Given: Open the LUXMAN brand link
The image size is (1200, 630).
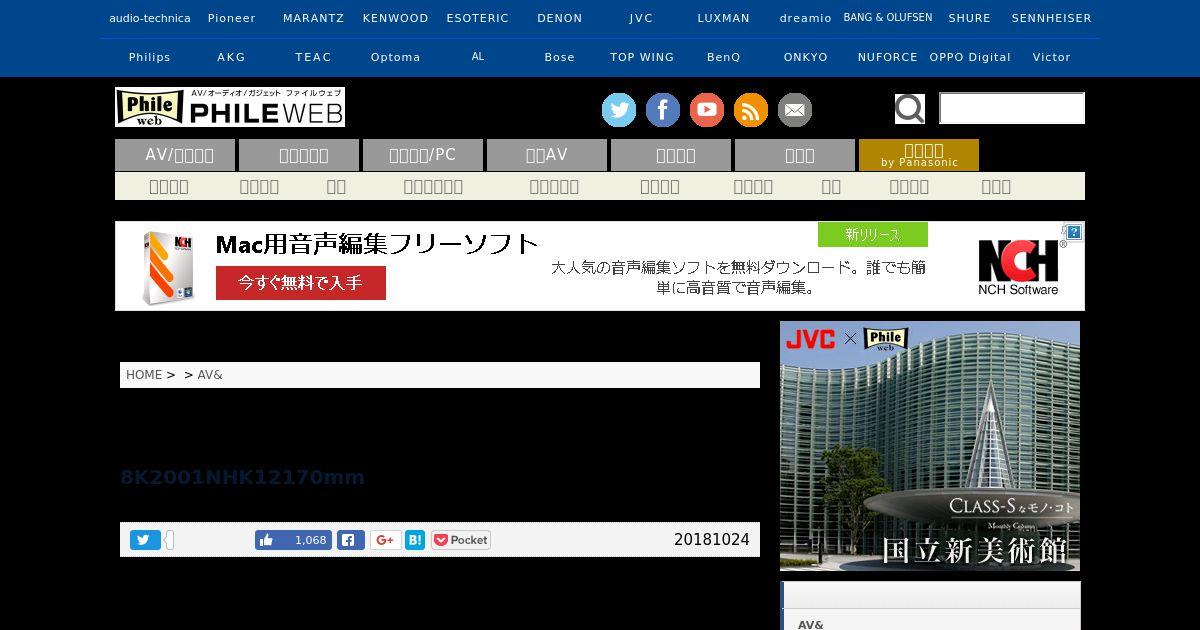Looking at the screenshot, I should pyautogui.click(x=724, y=18).
